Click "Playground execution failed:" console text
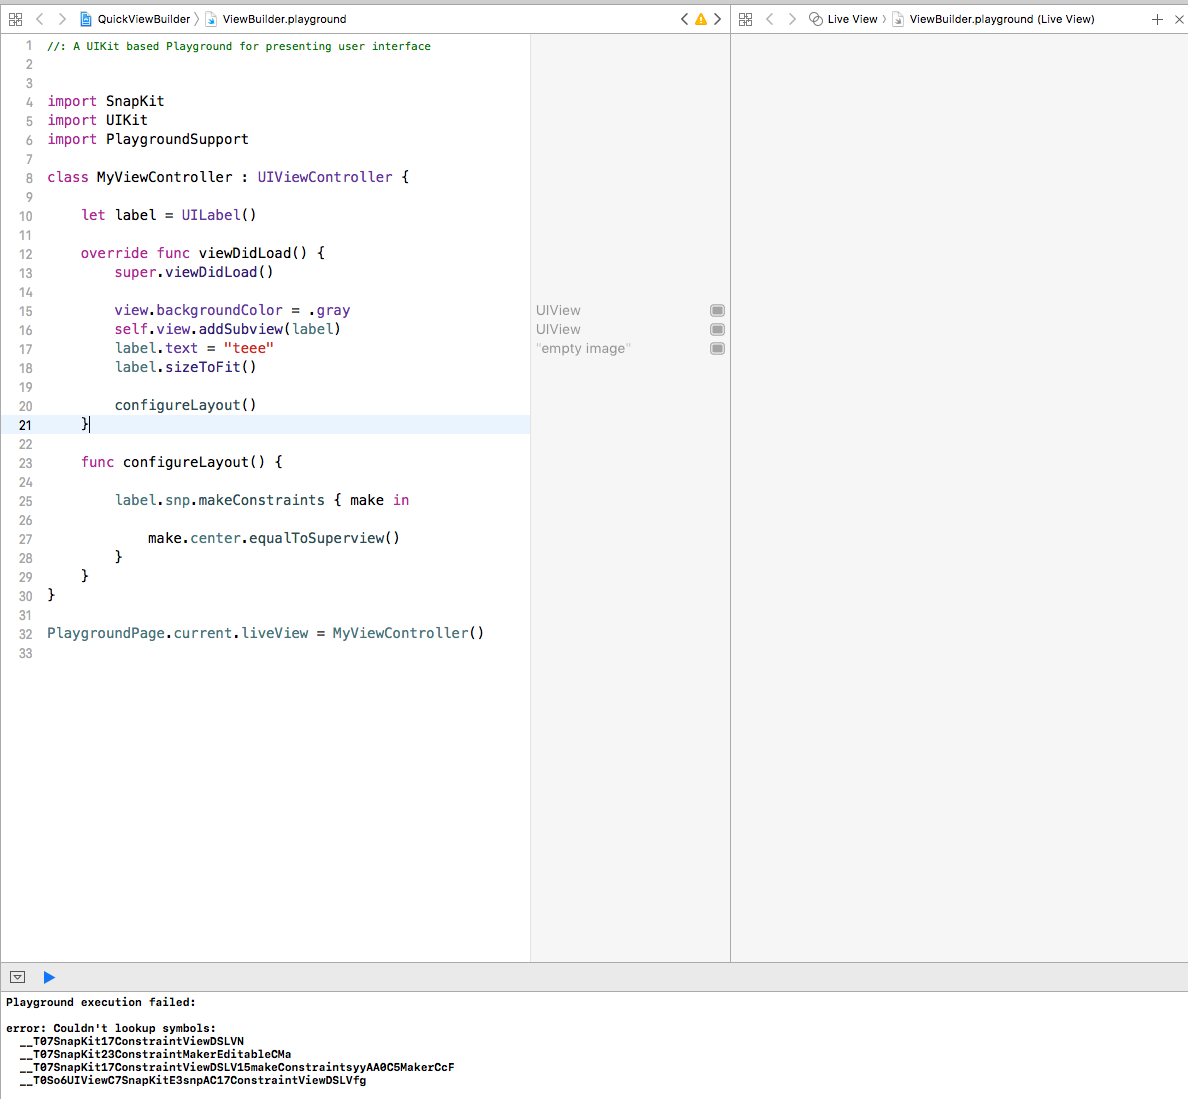This screenshot has height=1099, width=1188. point(101,1002)
